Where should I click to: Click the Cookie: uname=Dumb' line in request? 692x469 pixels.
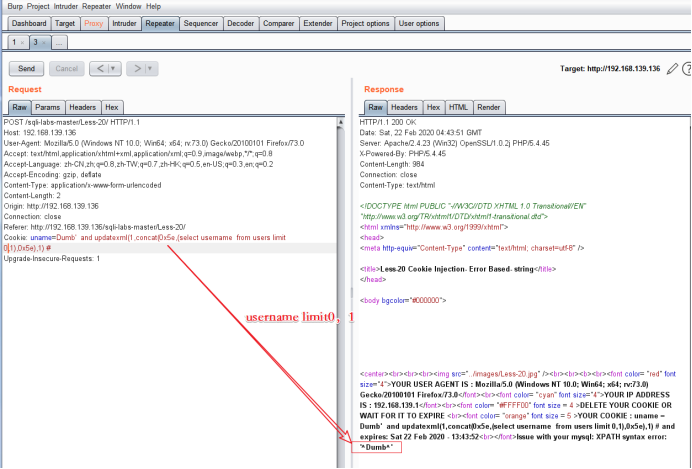pyautogui.click(x=145, y=238)
